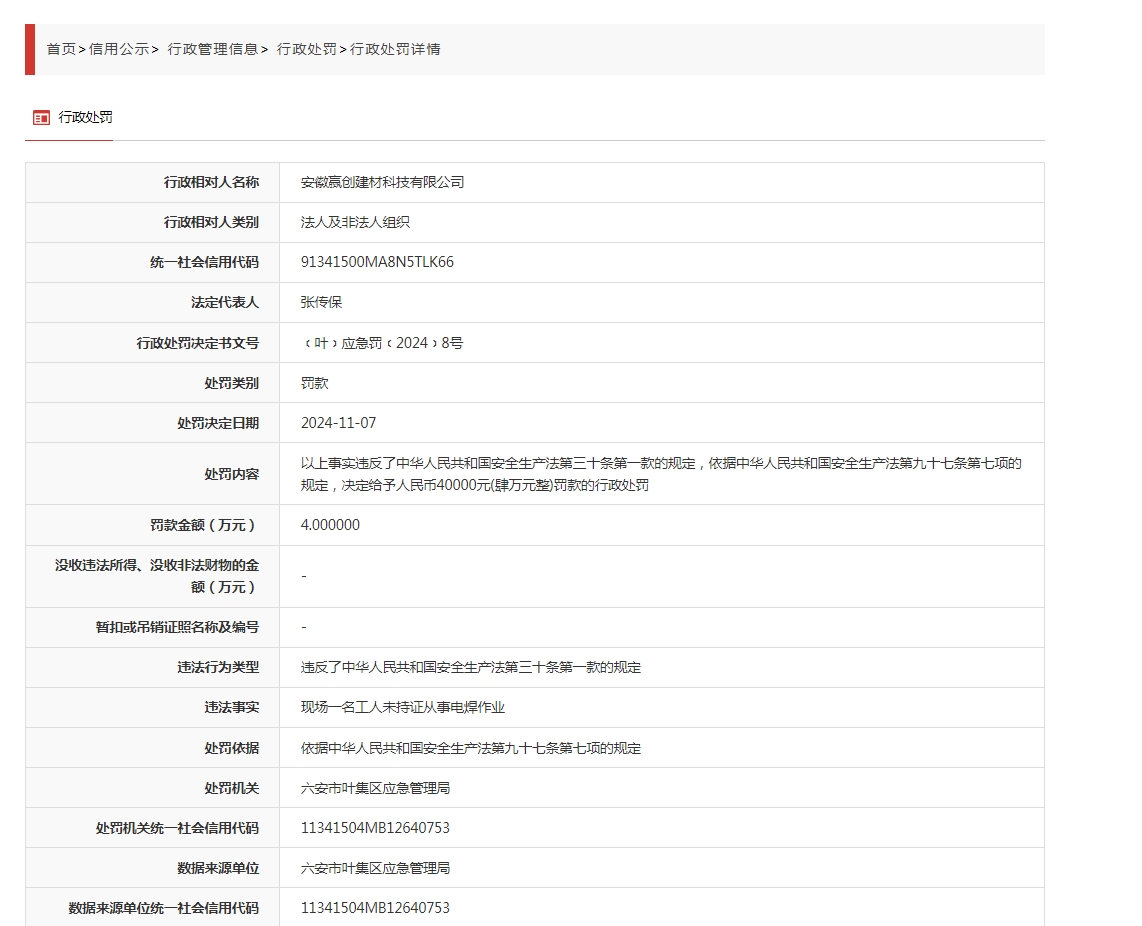
Task: Select the 违法事实 text about 电焊作业
Action: [x=402, y=707]
